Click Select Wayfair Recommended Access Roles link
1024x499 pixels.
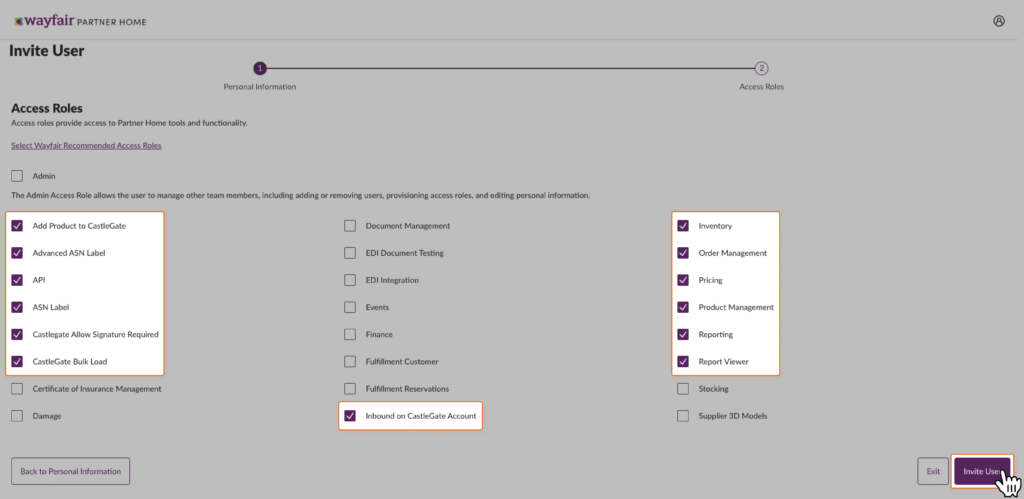click(86, 146)
